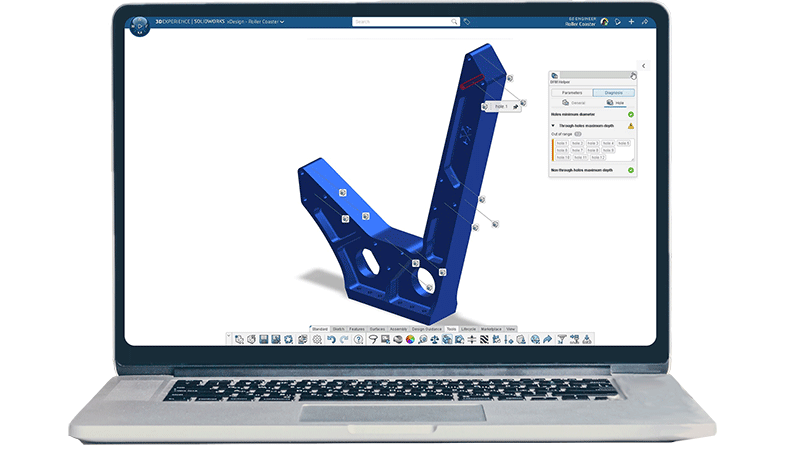The image size is (800, 450).
Task: Click the Help question mark icon
Action: click(x=359, y=339)
